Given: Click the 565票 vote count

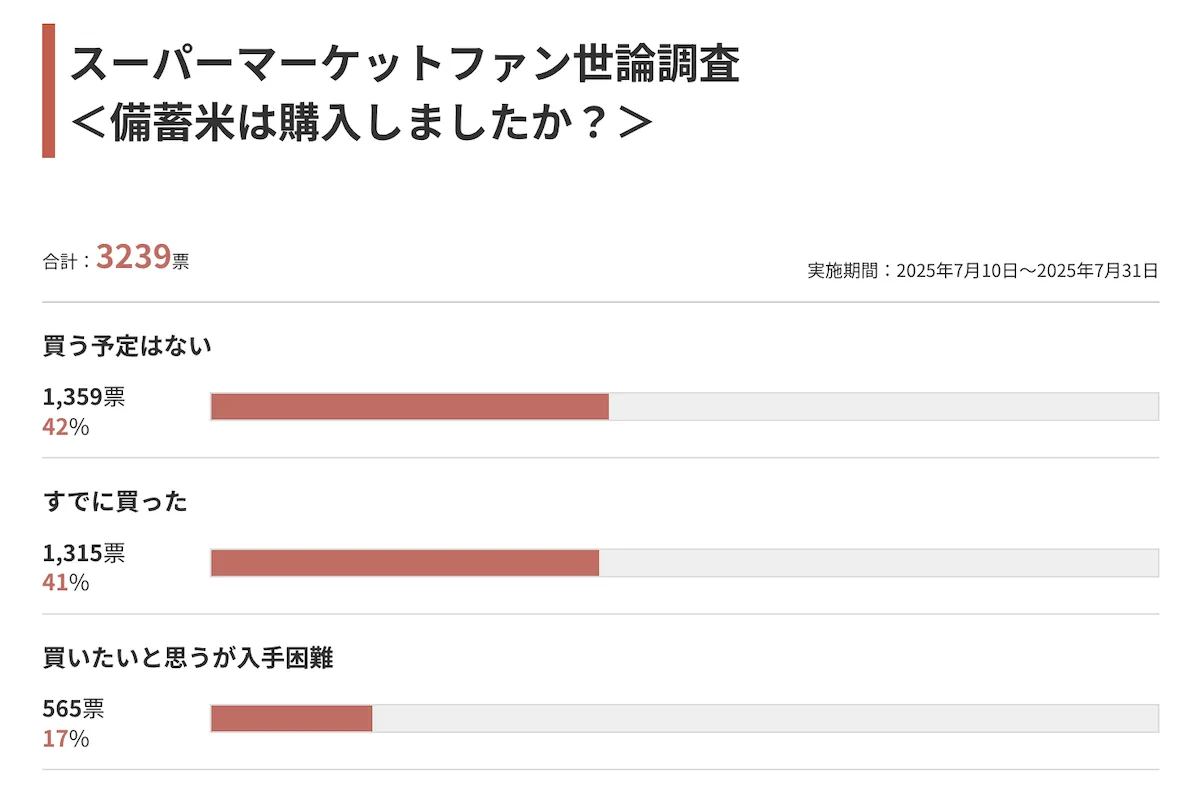Looking at the screenshot, I should [73, 709].
